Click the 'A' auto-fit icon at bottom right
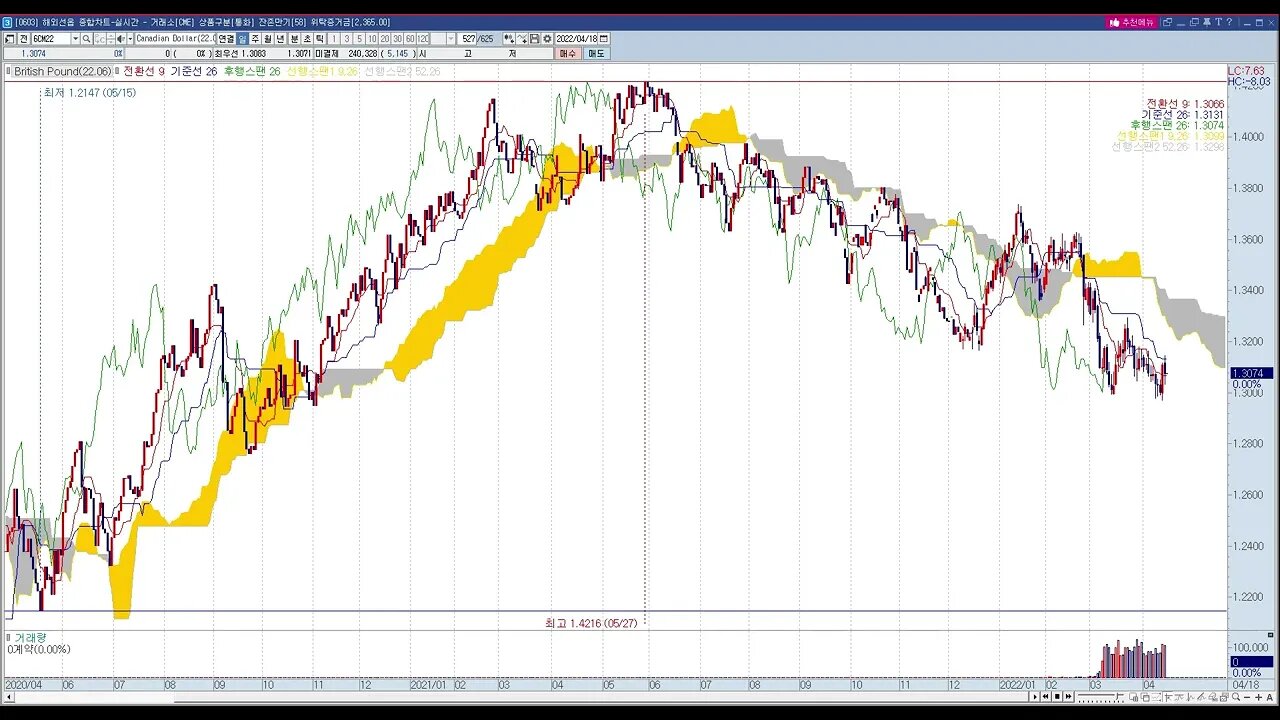The image size is (1280, 720). pos(1270,696)
